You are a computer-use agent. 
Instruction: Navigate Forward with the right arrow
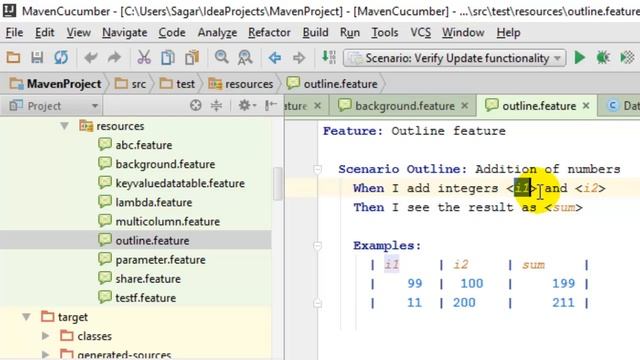click(299, 58)
